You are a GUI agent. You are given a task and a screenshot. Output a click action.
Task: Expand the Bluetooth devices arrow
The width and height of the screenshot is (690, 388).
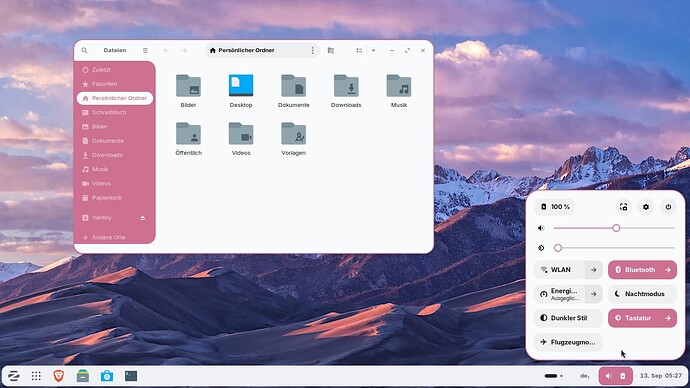pyautogui.click(x=668, y=270)
